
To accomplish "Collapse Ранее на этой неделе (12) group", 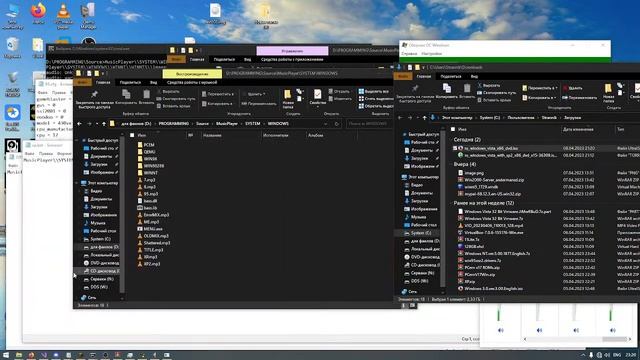I will [x=451, y=203].
